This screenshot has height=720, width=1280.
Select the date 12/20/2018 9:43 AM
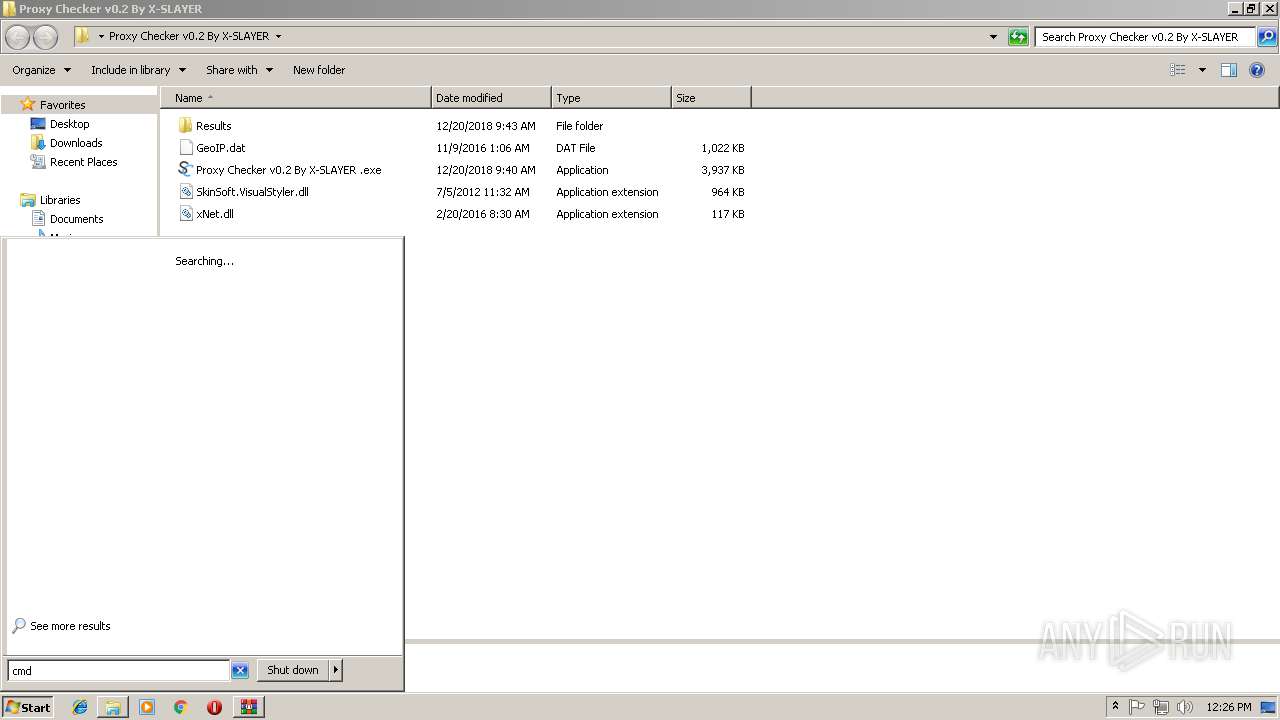(486, 126)
